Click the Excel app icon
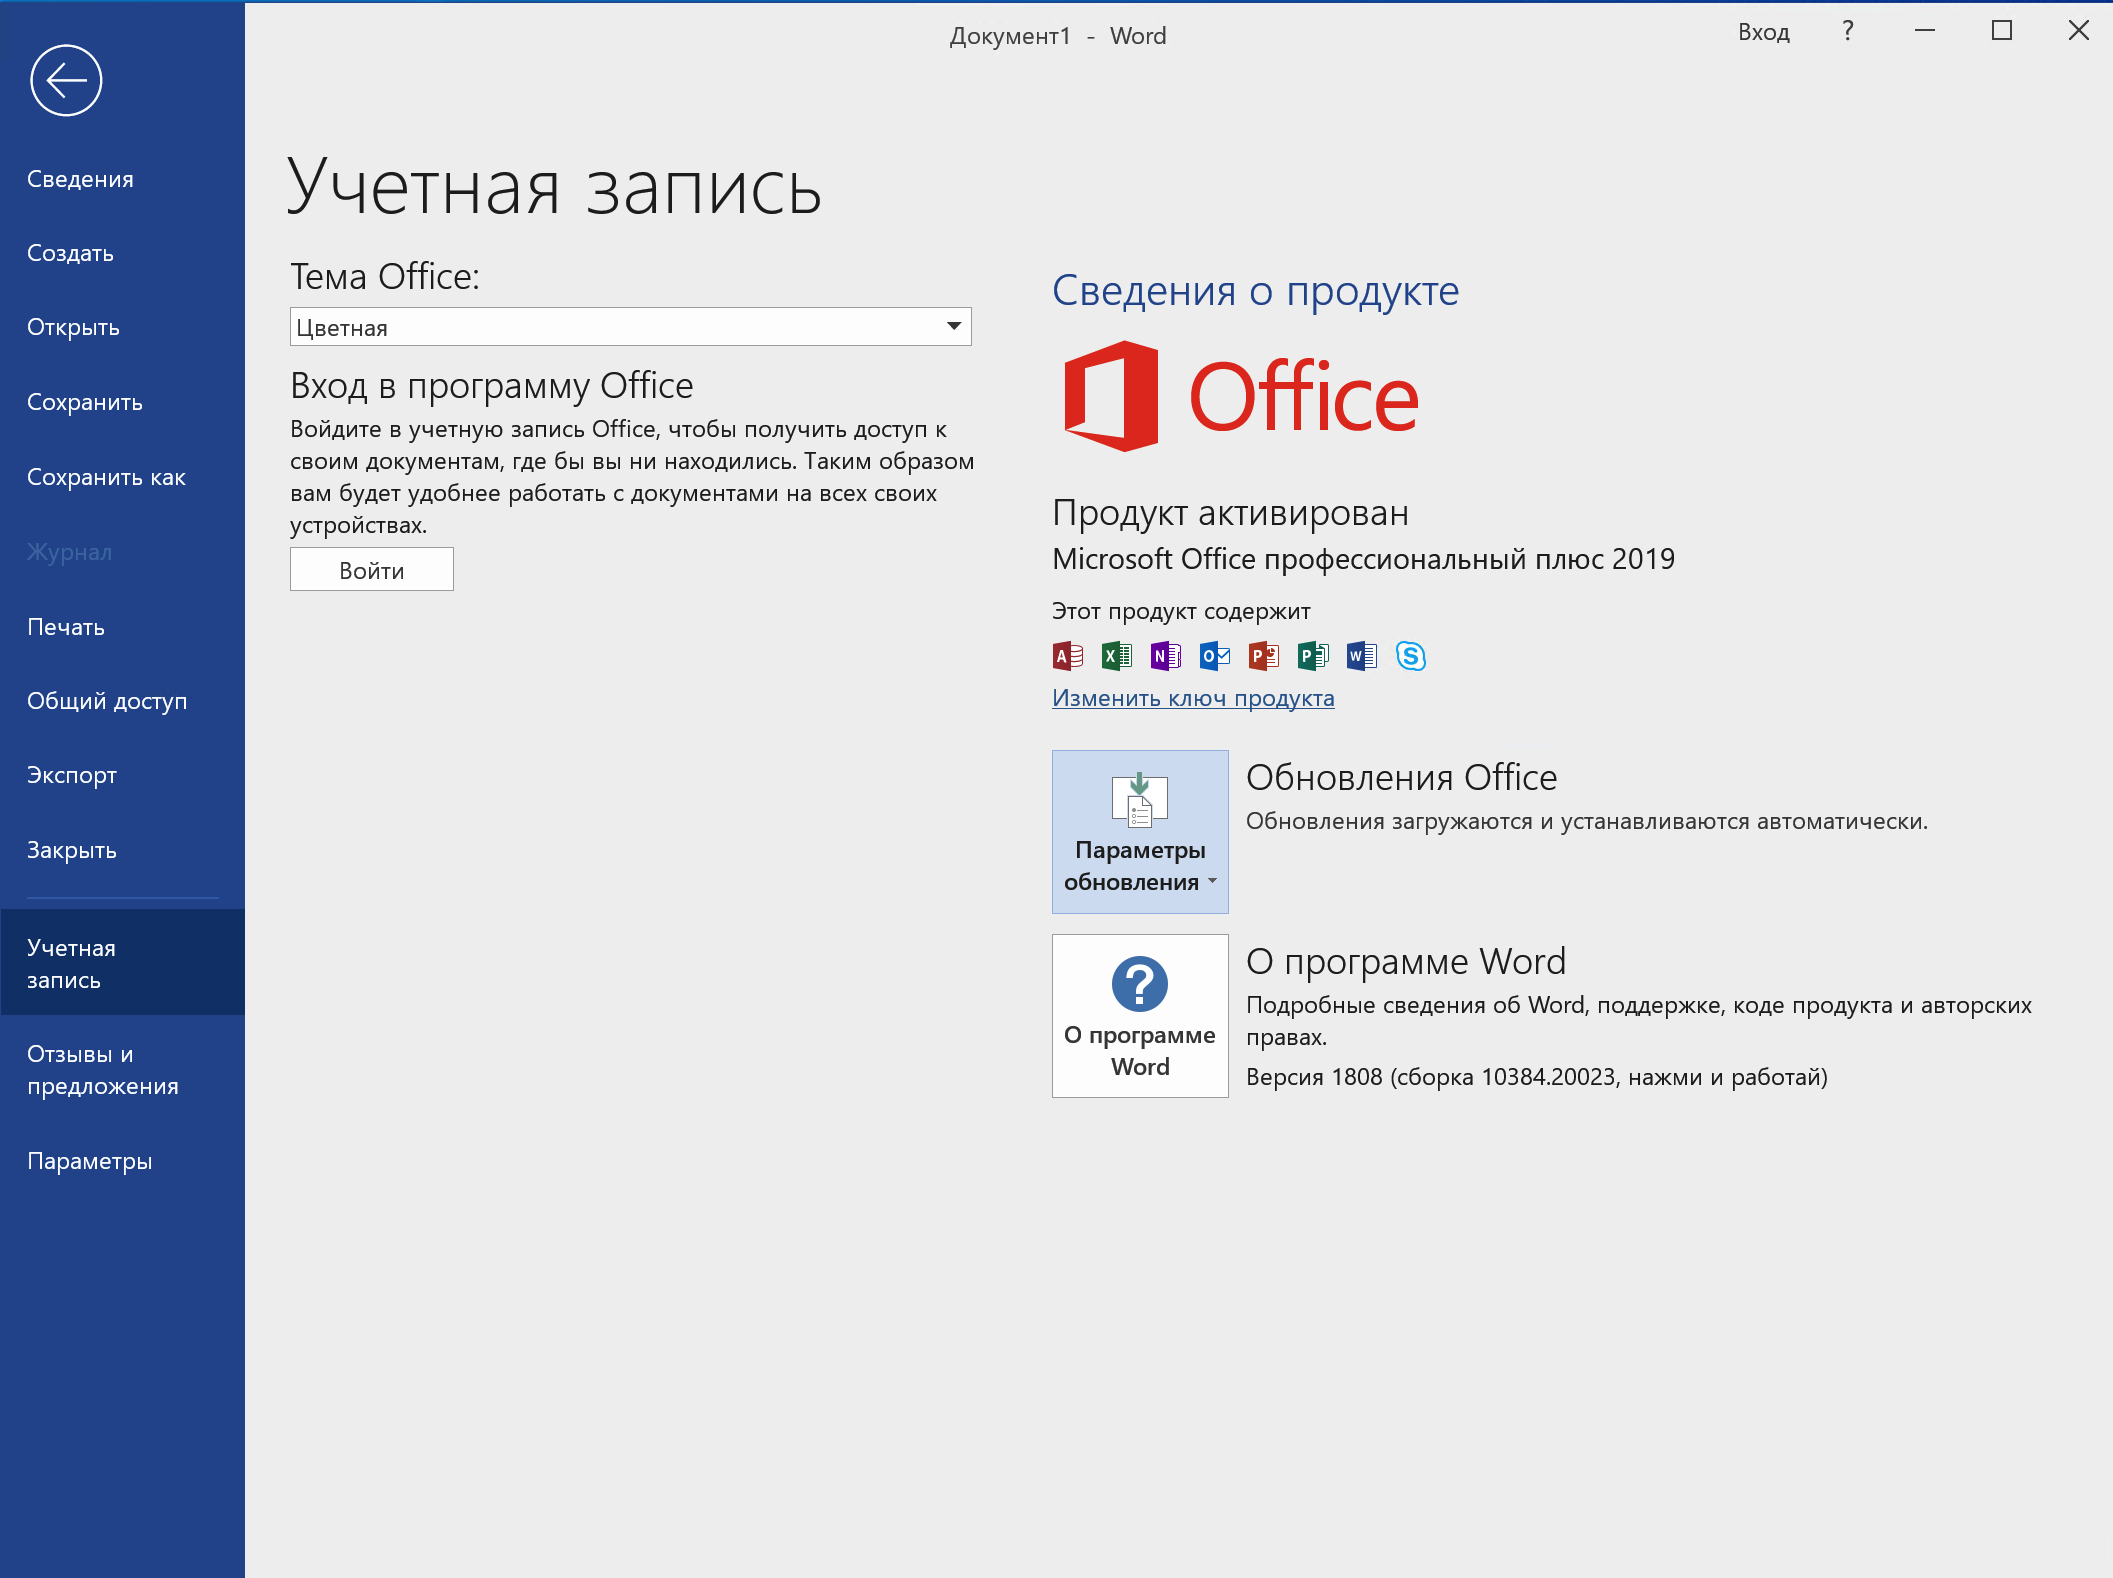Image resolution: width=2113 pixels, height=1578 pixels. pyautogui.click(x=1117, y=656)
